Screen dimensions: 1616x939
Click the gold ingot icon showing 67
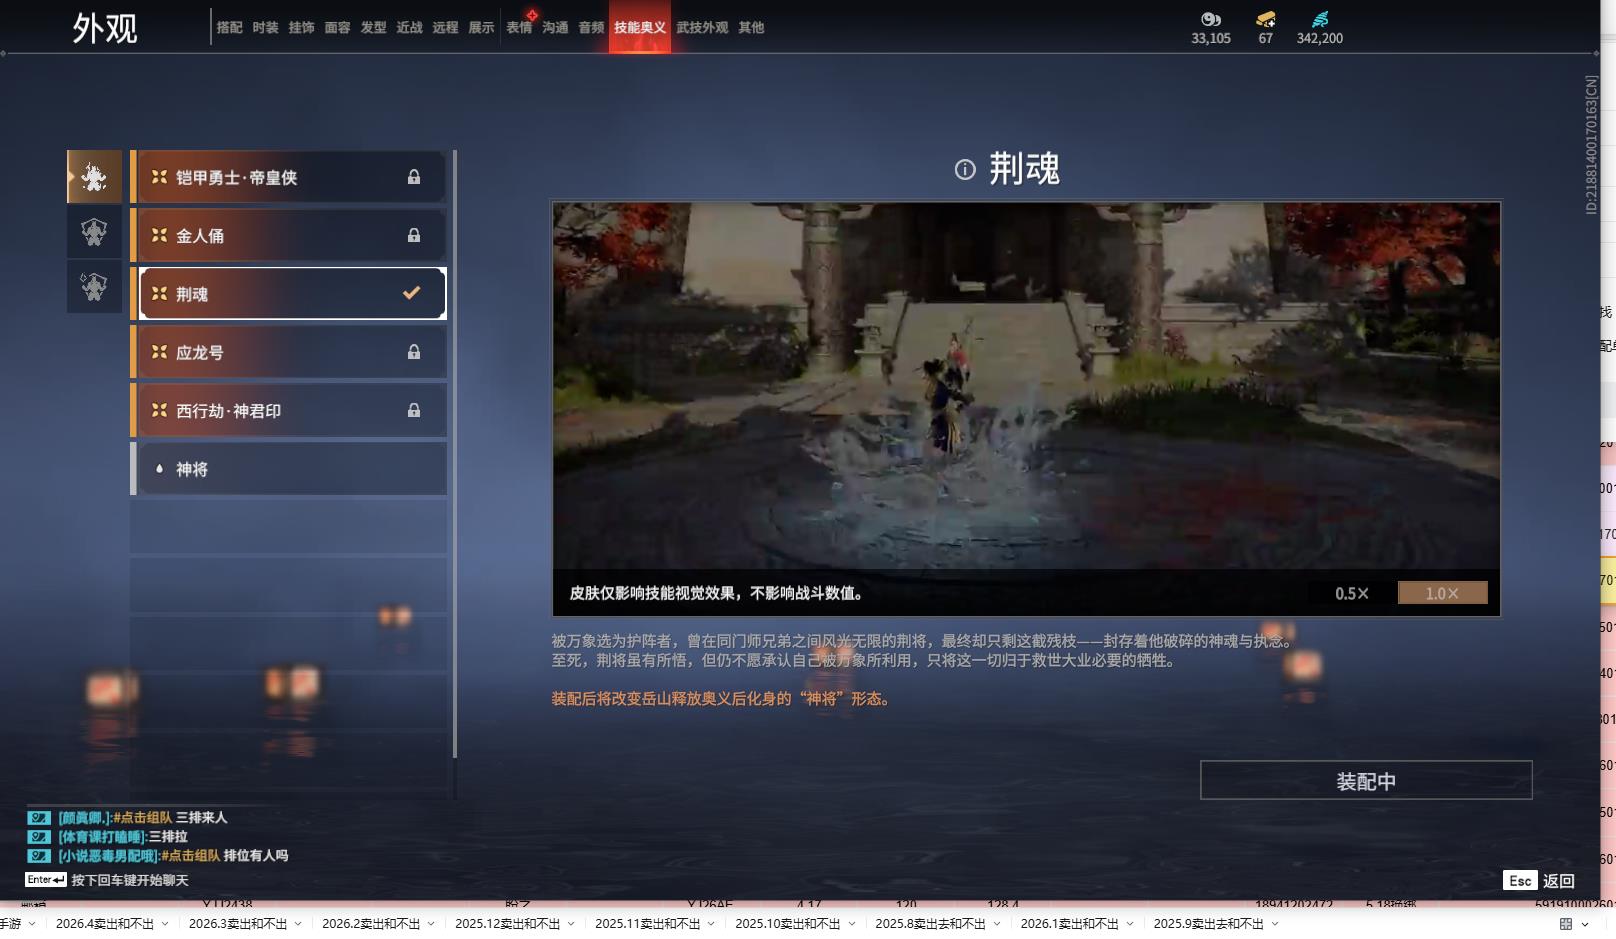pos(1264,17)
